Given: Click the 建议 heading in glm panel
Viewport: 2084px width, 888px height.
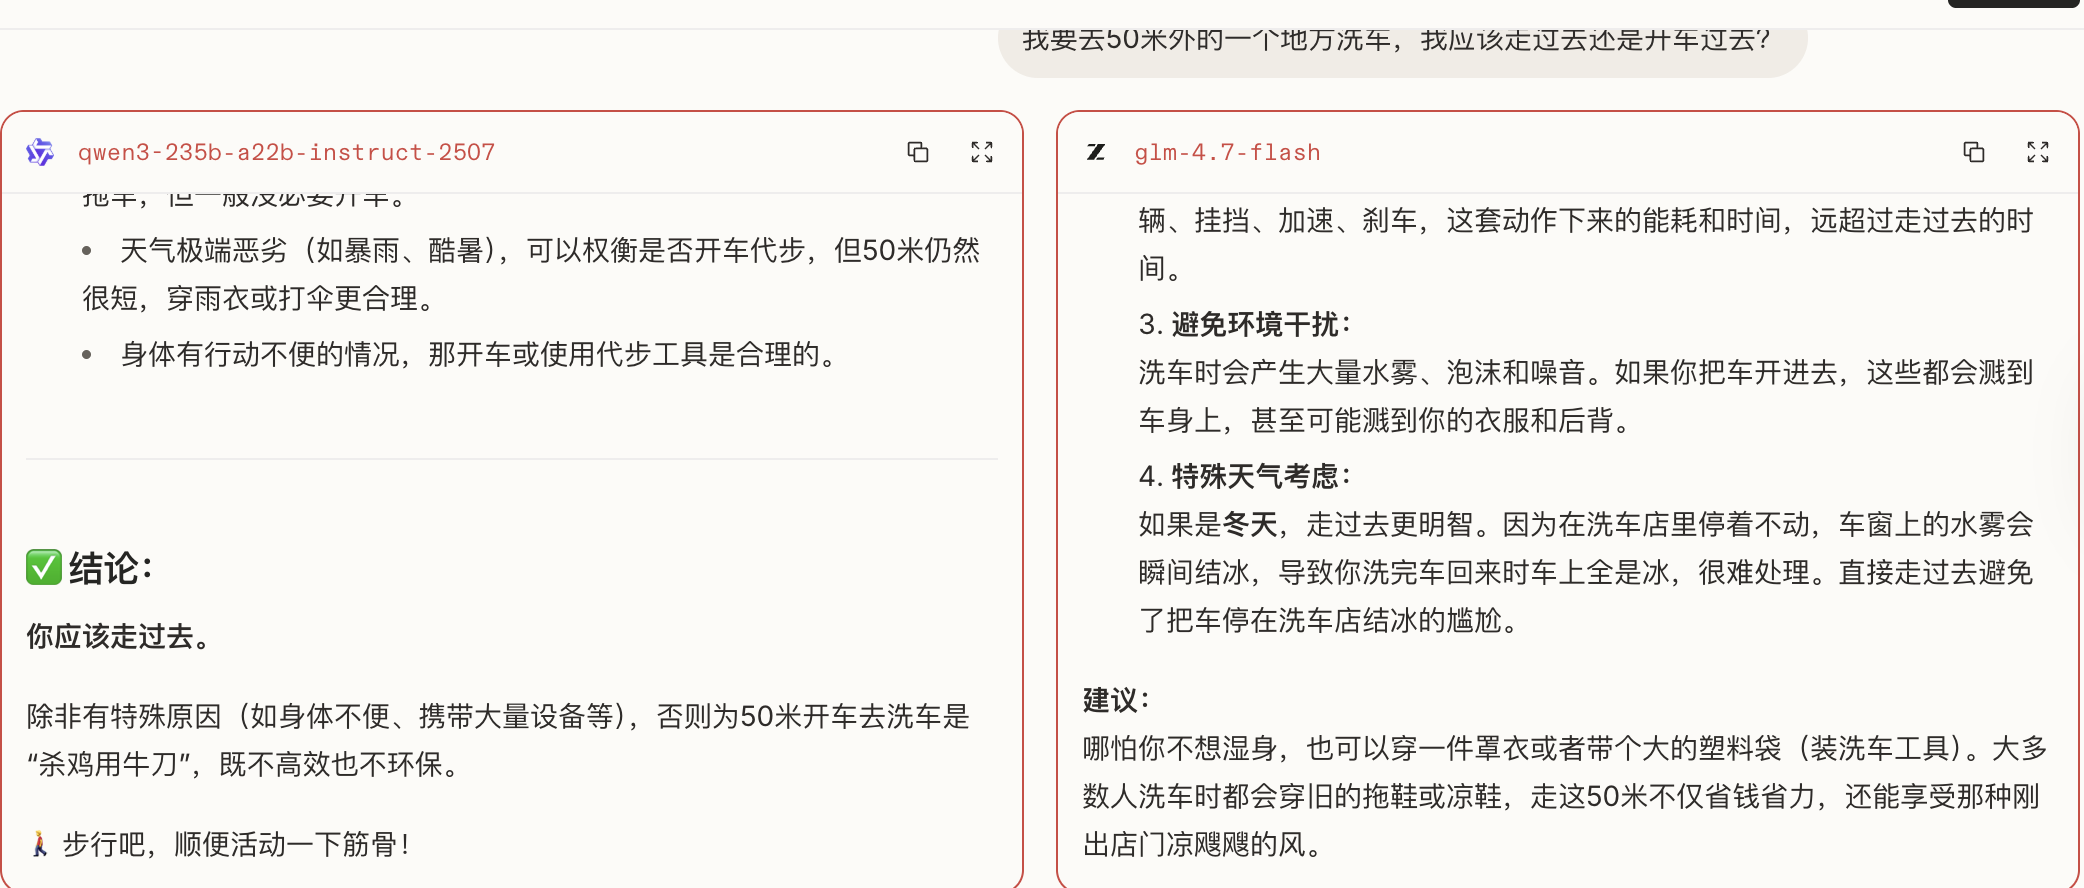Looking at the screenshot, I should click(x=1116, y=700).
